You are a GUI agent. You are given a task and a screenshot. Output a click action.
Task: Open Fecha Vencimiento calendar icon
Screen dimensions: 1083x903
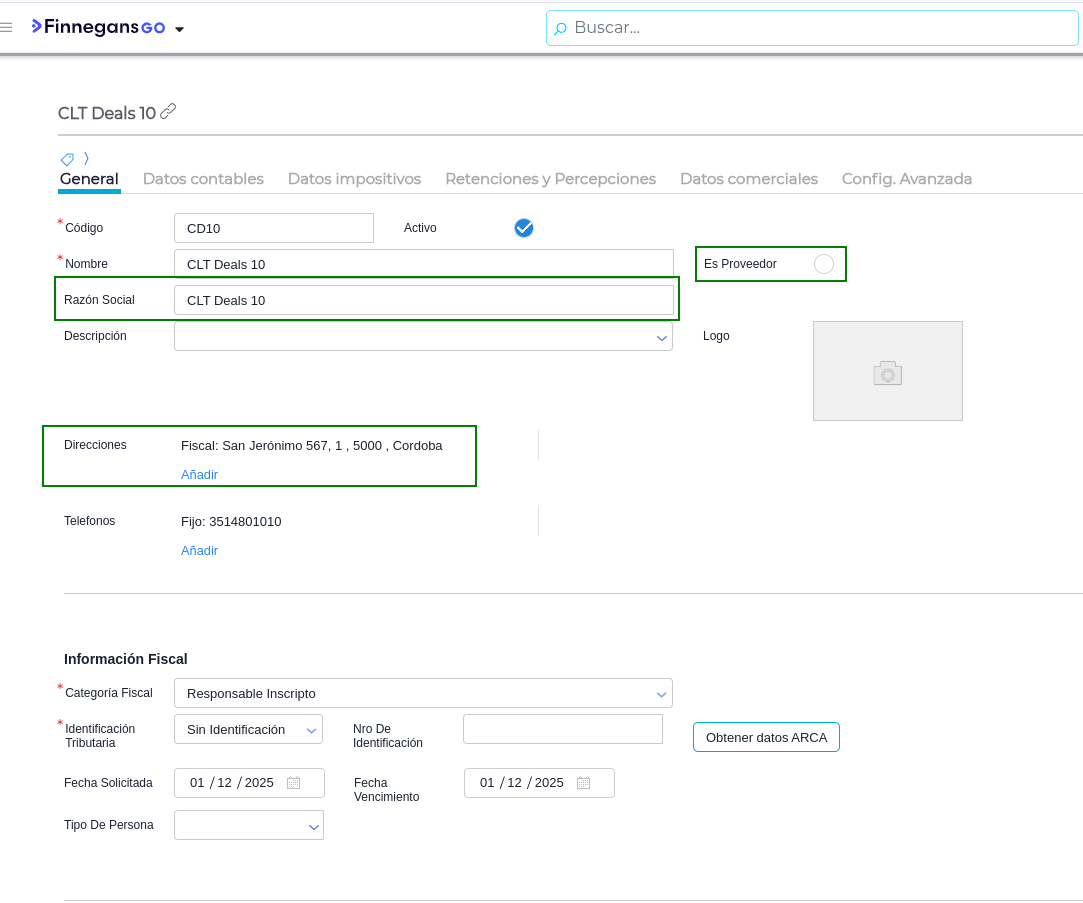(583, 783)
